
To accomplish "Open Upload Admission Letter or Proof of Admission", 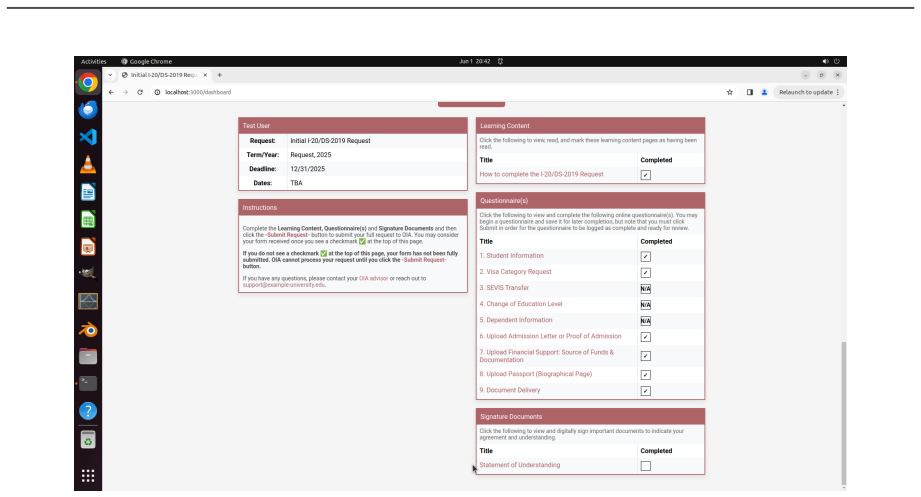I will [550, 337].
